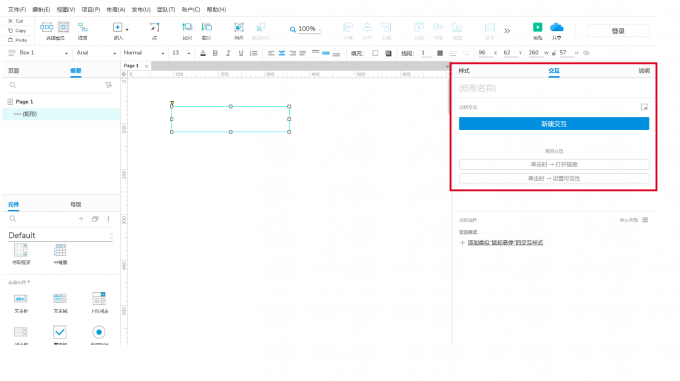Click the X position field
The height and width of the screenshot is (381, 680).
pyautogui.click(x=485, y=52)
